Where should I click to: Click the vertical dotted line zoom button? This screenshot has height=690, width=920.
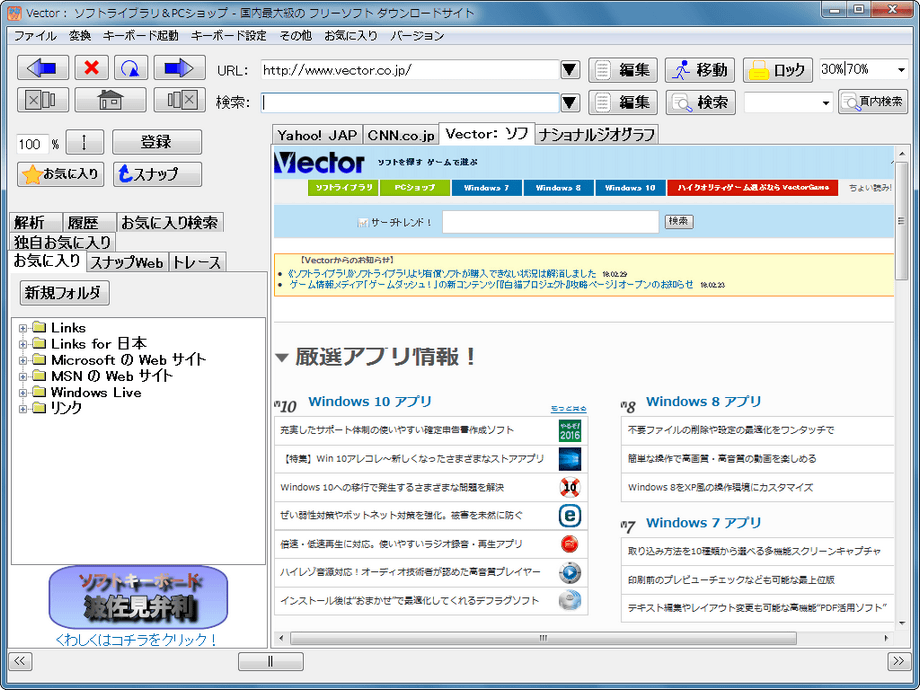(x=84, y=142)
